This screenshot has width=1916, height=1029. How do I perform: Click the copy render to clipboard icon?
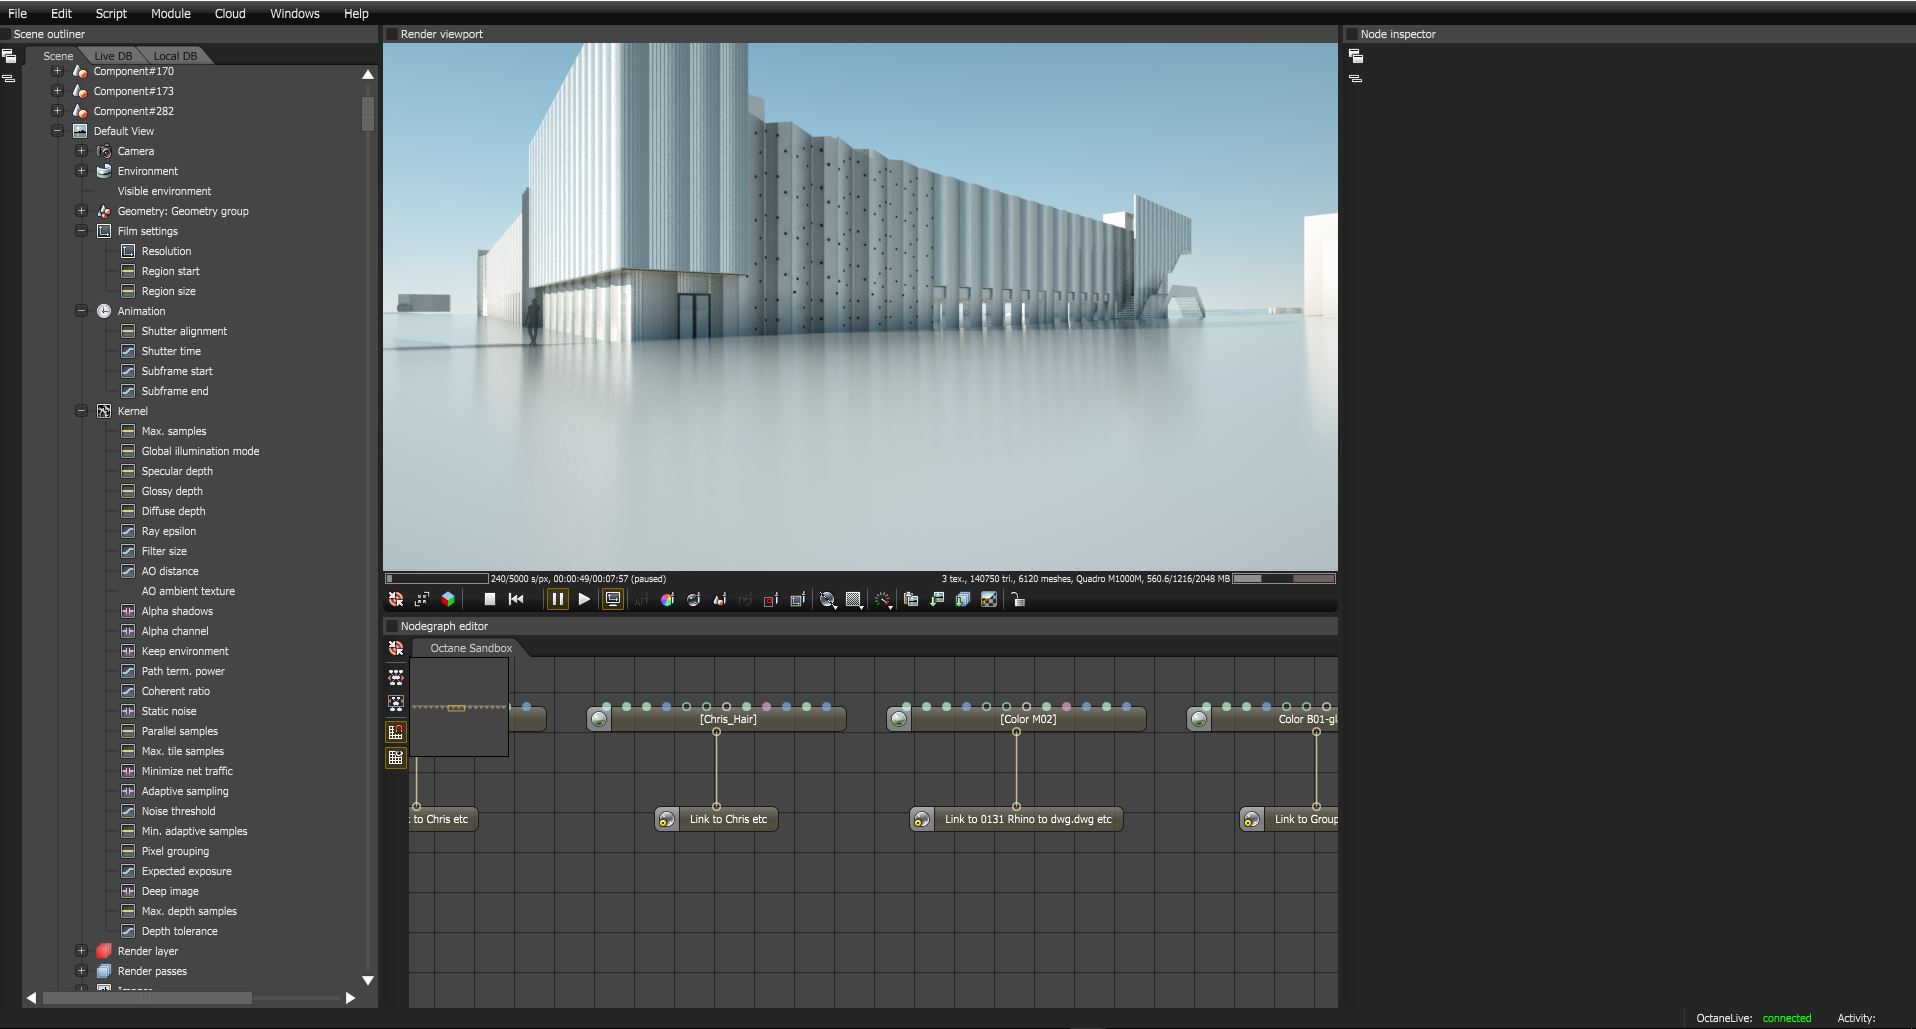pyautogui.click(x=911, y=600)
